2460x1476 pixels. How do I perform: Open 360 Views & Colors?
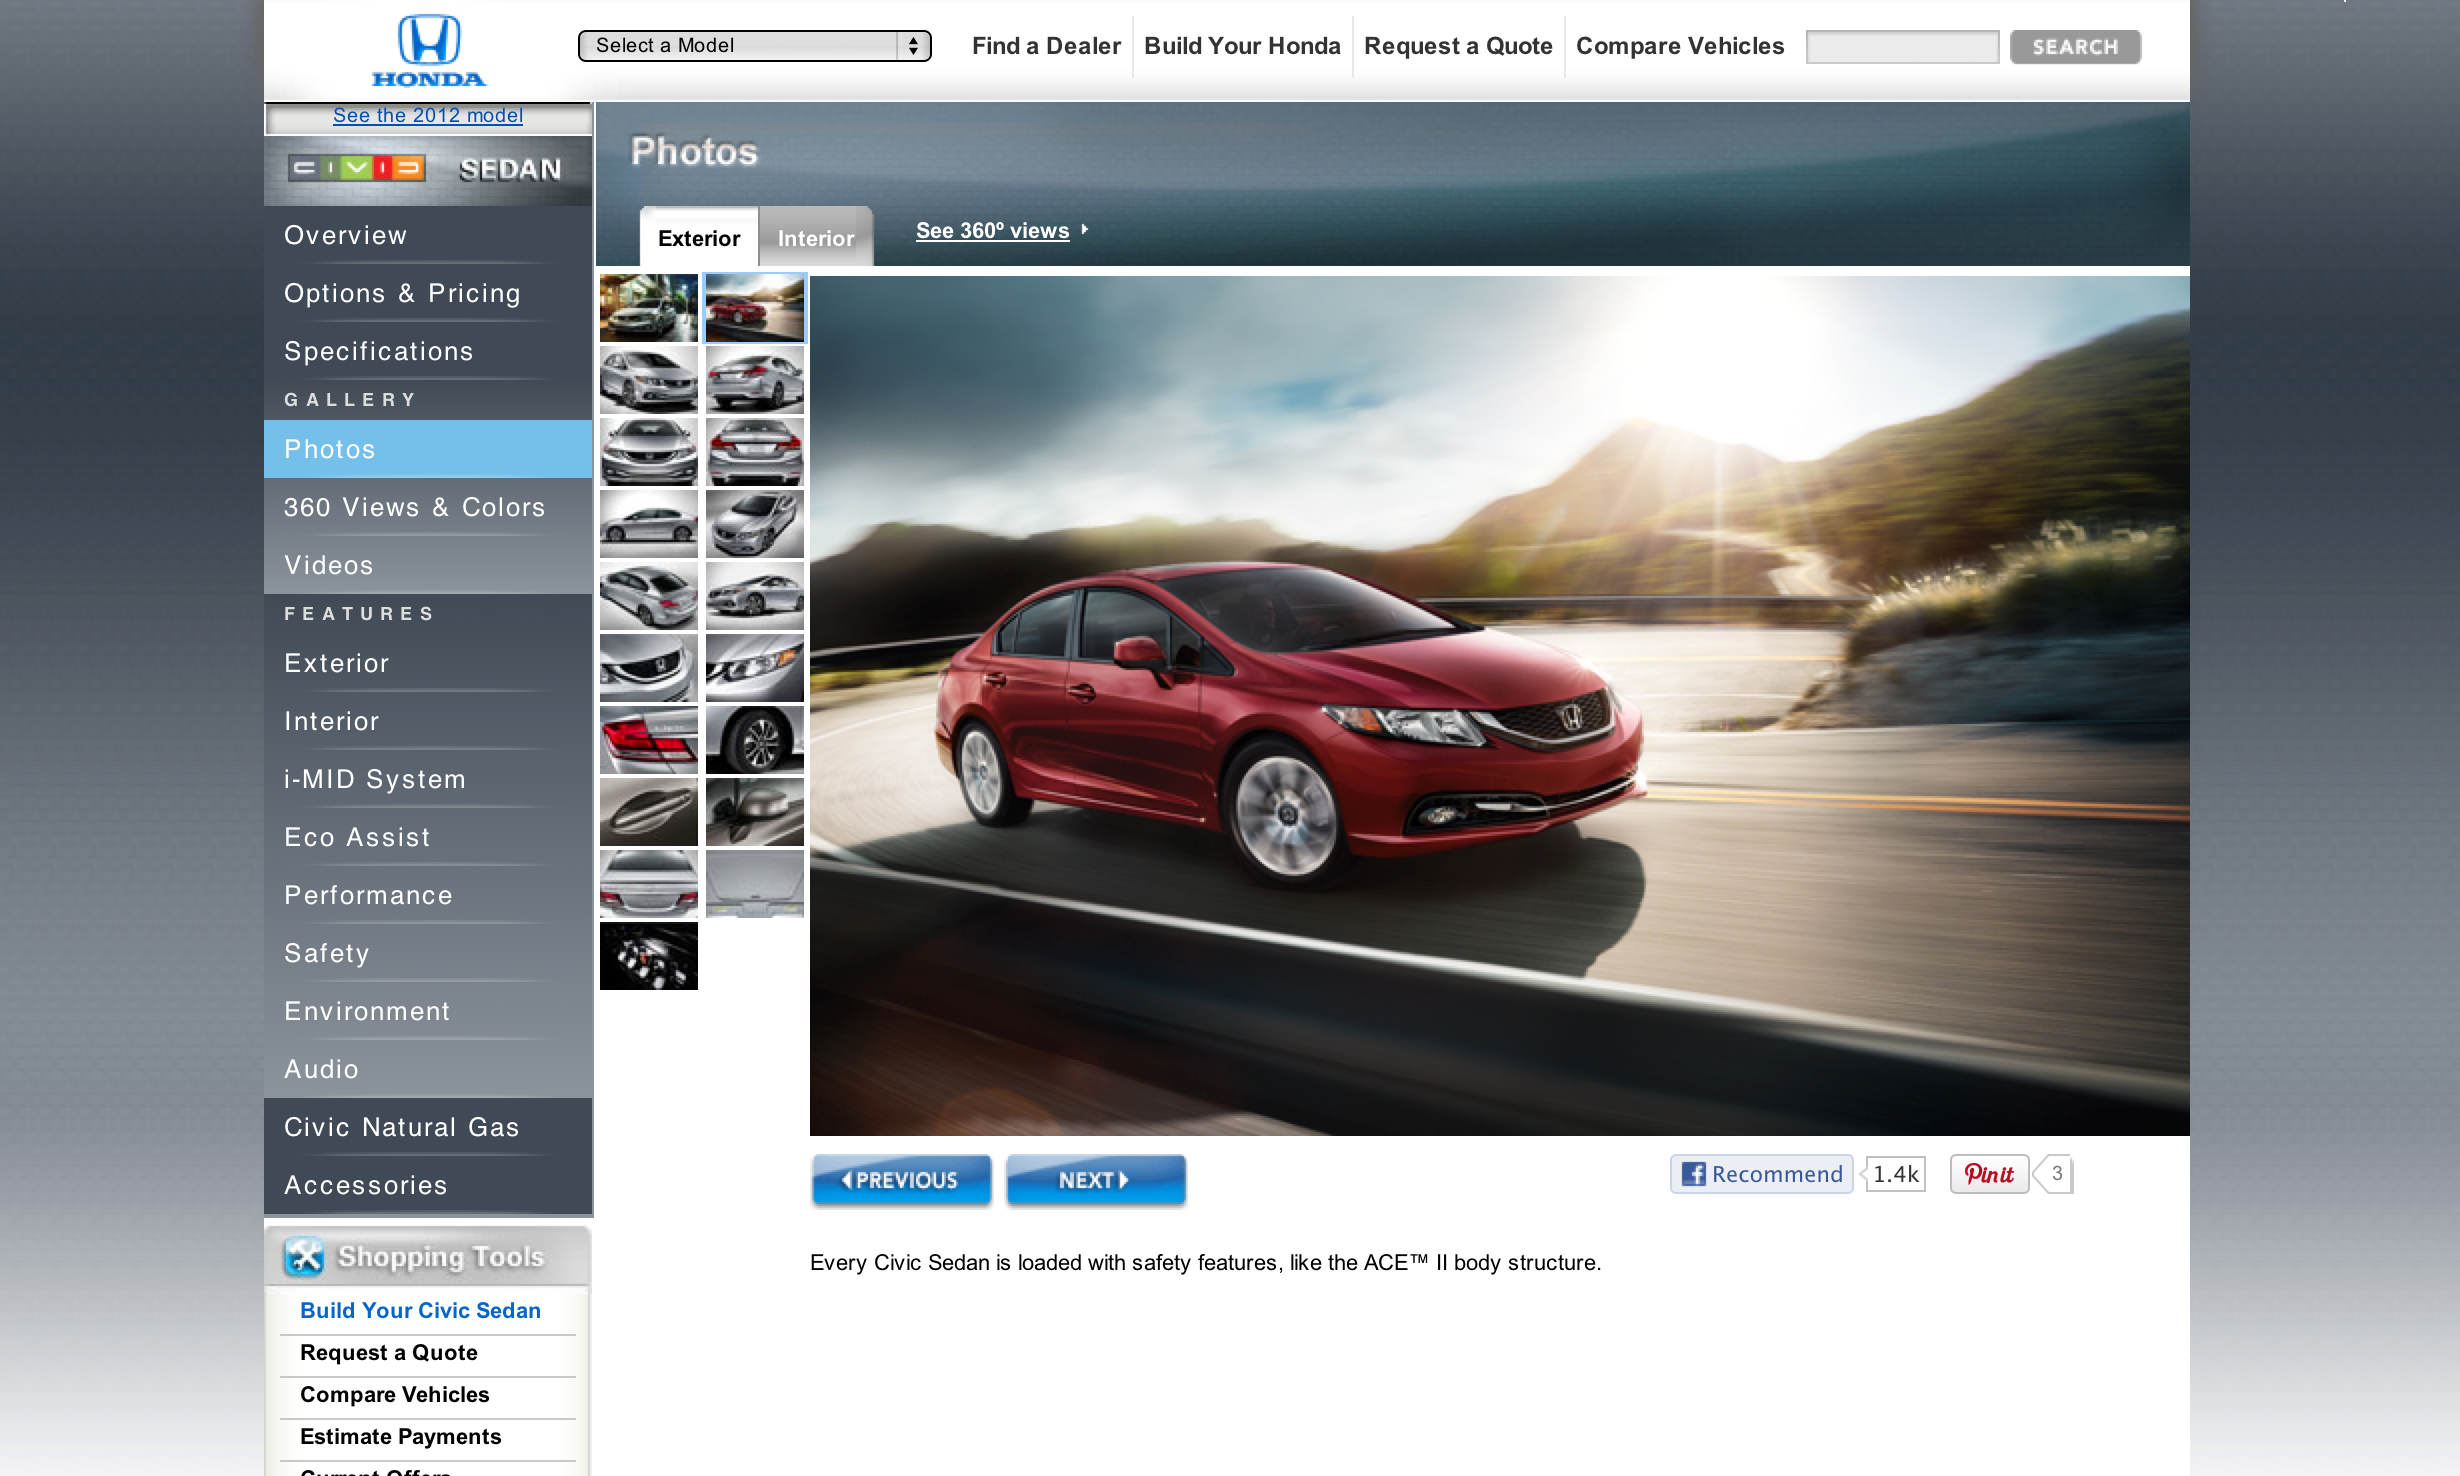tap(428, 508)
